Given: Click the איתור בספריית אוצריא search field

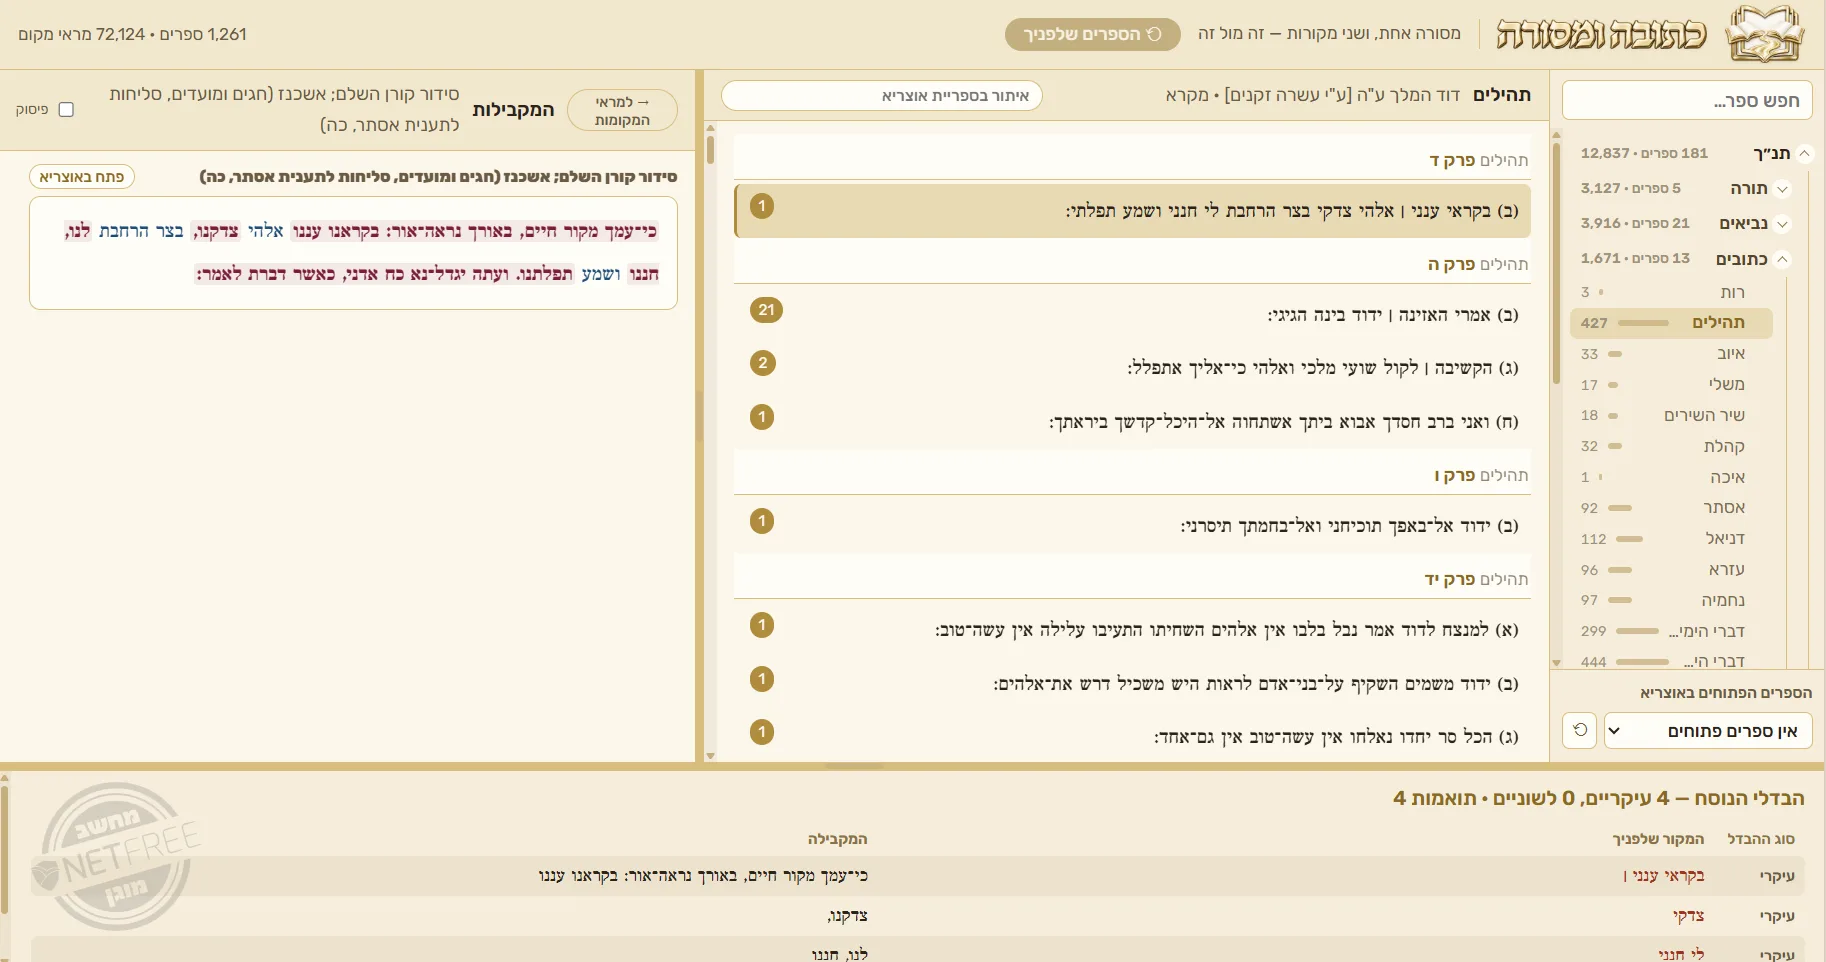Looking at the screenshot, I should 882,96.
